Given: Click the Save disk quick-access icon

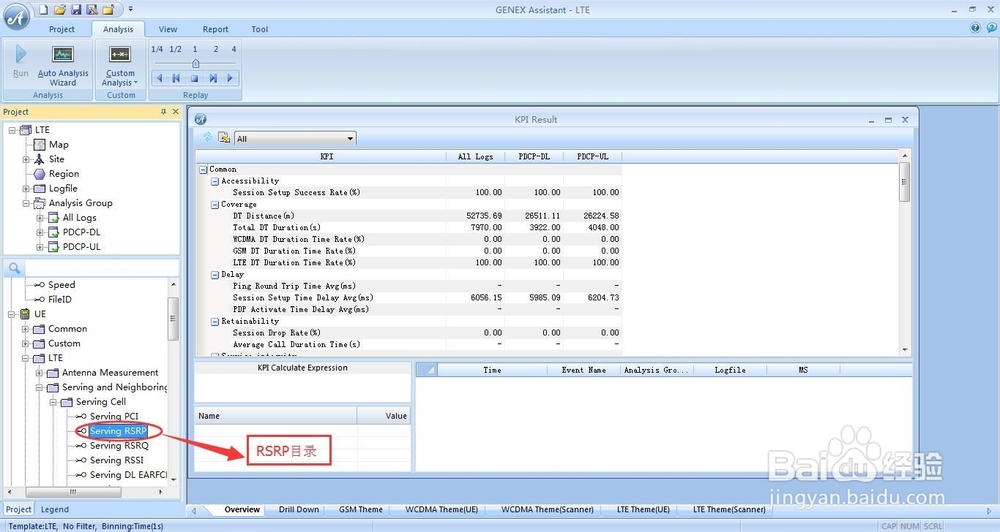Looking at the screenshot, I should (x=76, y=10).
